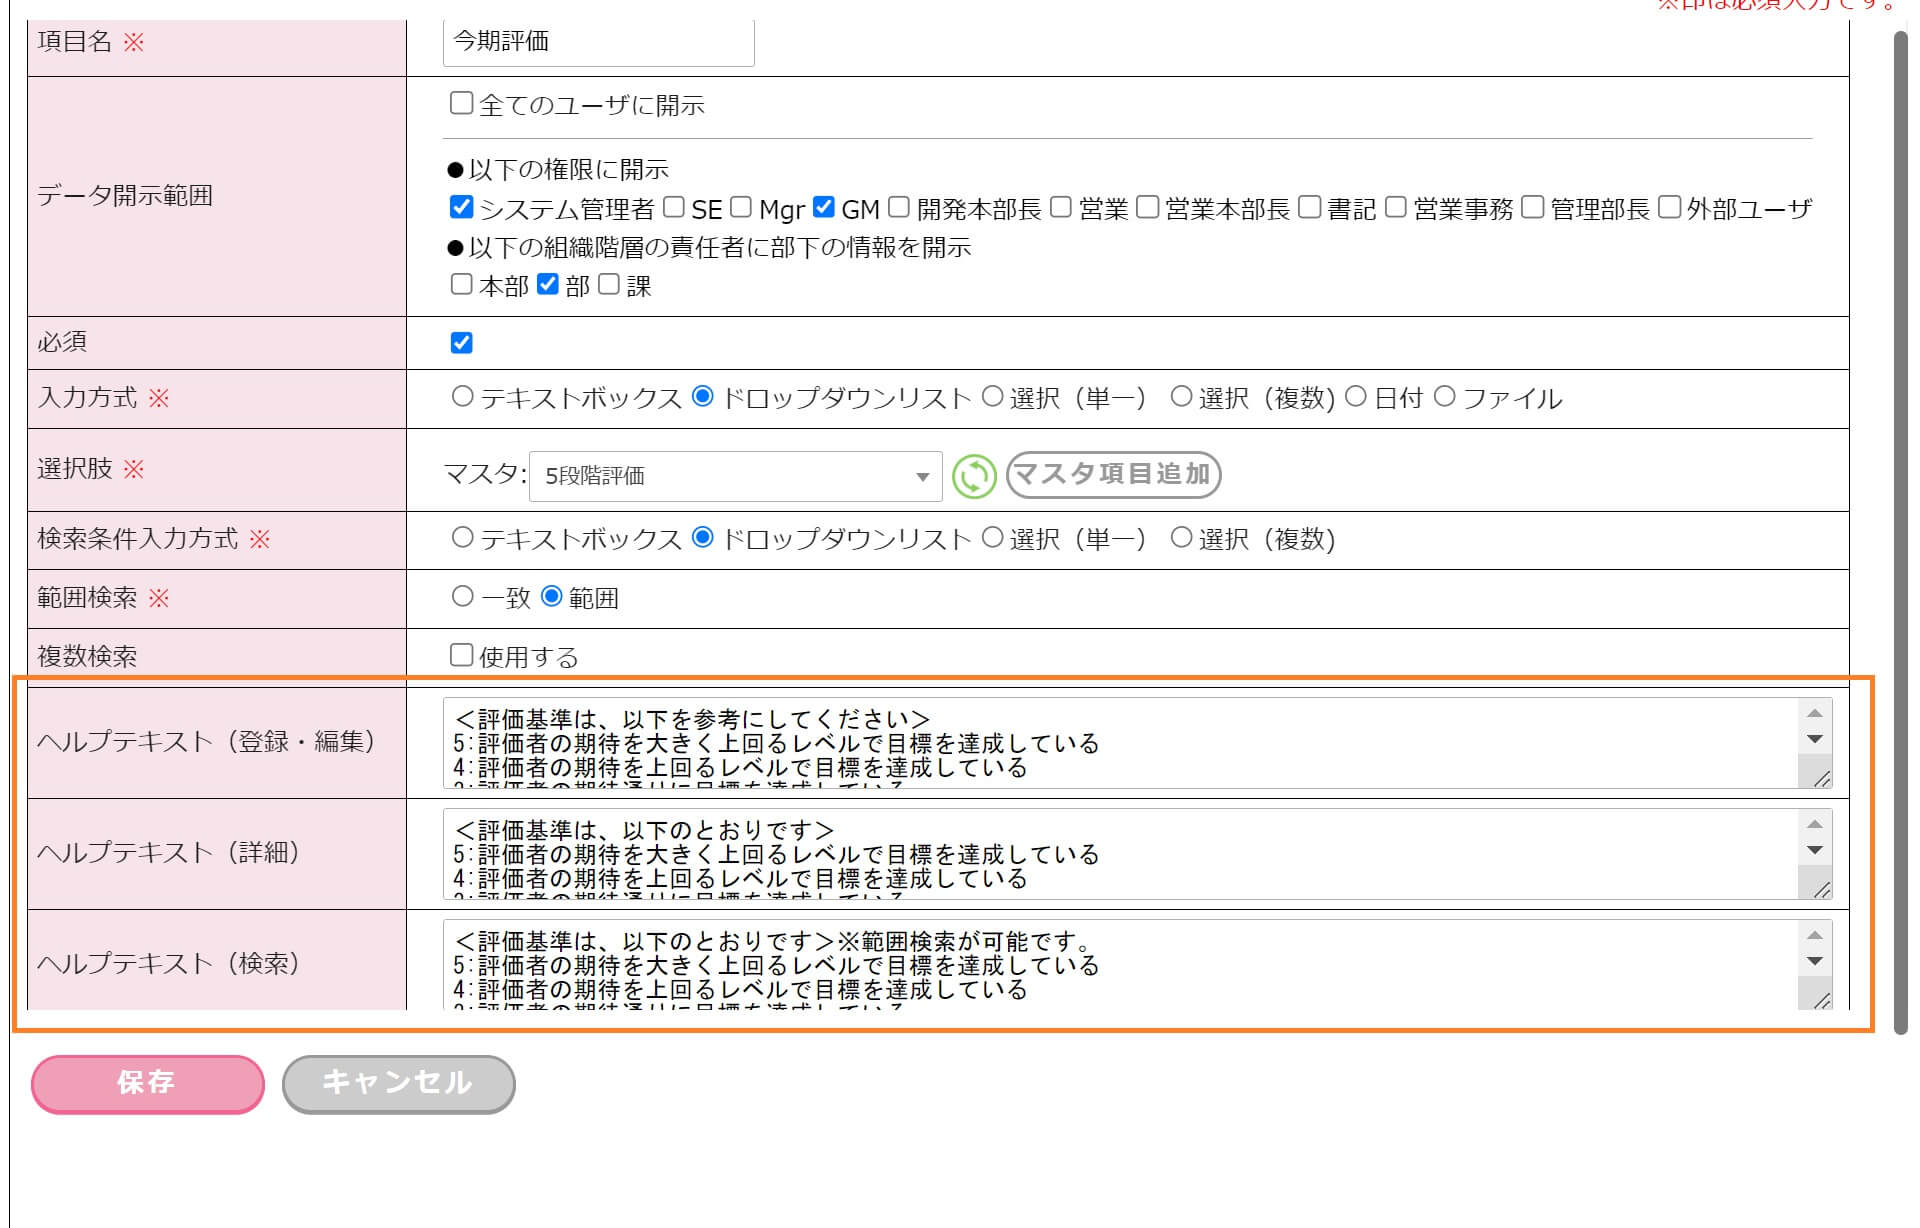Uncheck the システム管理者 checkbox
Screen dimensions: 1920x1228
[x=461, y=207]
